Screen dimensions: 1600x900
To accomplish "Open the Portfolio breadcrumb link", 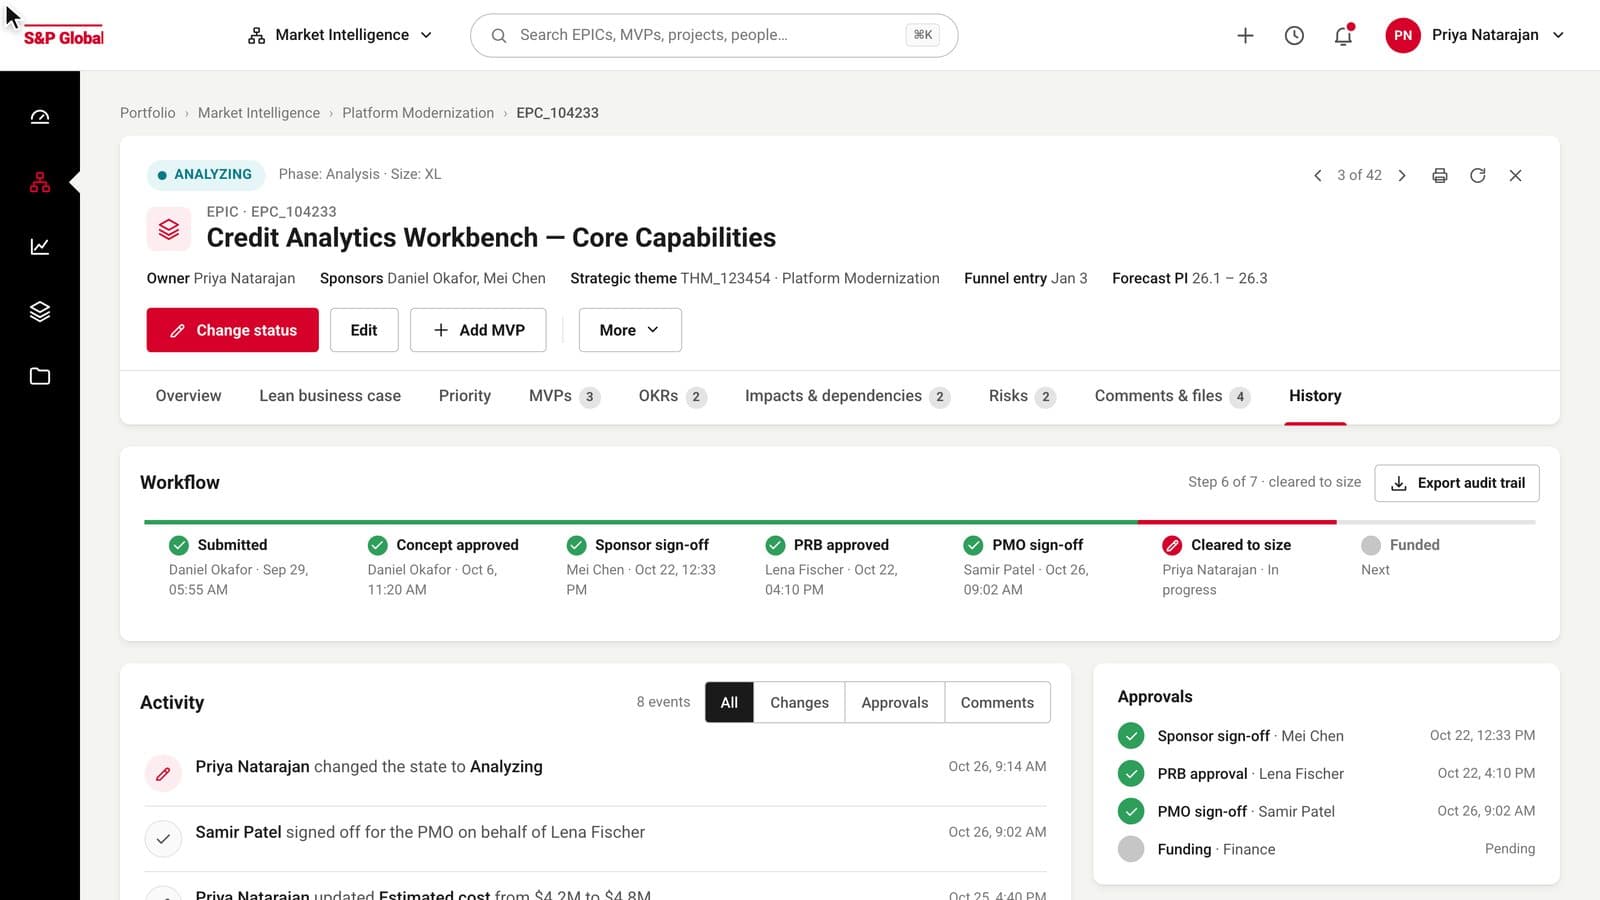I will [148, 113].
